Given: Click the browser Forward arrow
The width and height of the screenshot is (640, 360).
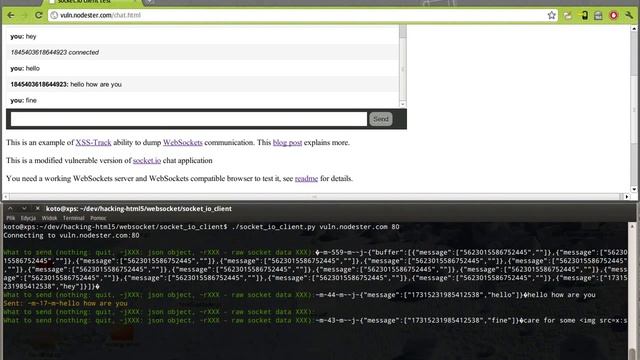Looking at the screenshot, I should pos(24,15).
